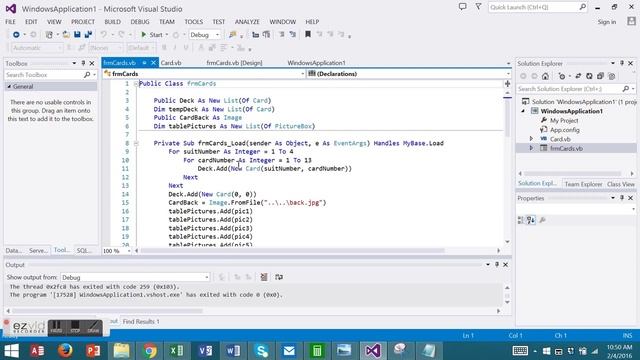Switch to the frmCards.vb [Design] tab

pos(234,63)
